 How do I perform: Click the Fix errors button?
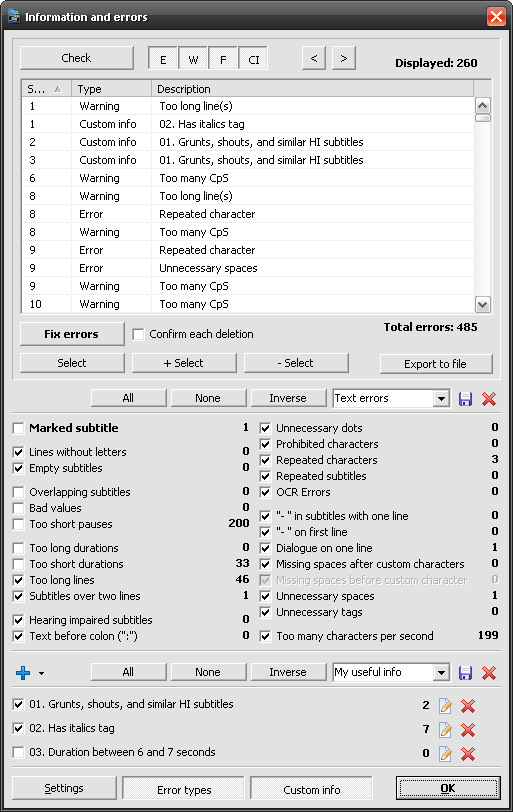point(72,334)
